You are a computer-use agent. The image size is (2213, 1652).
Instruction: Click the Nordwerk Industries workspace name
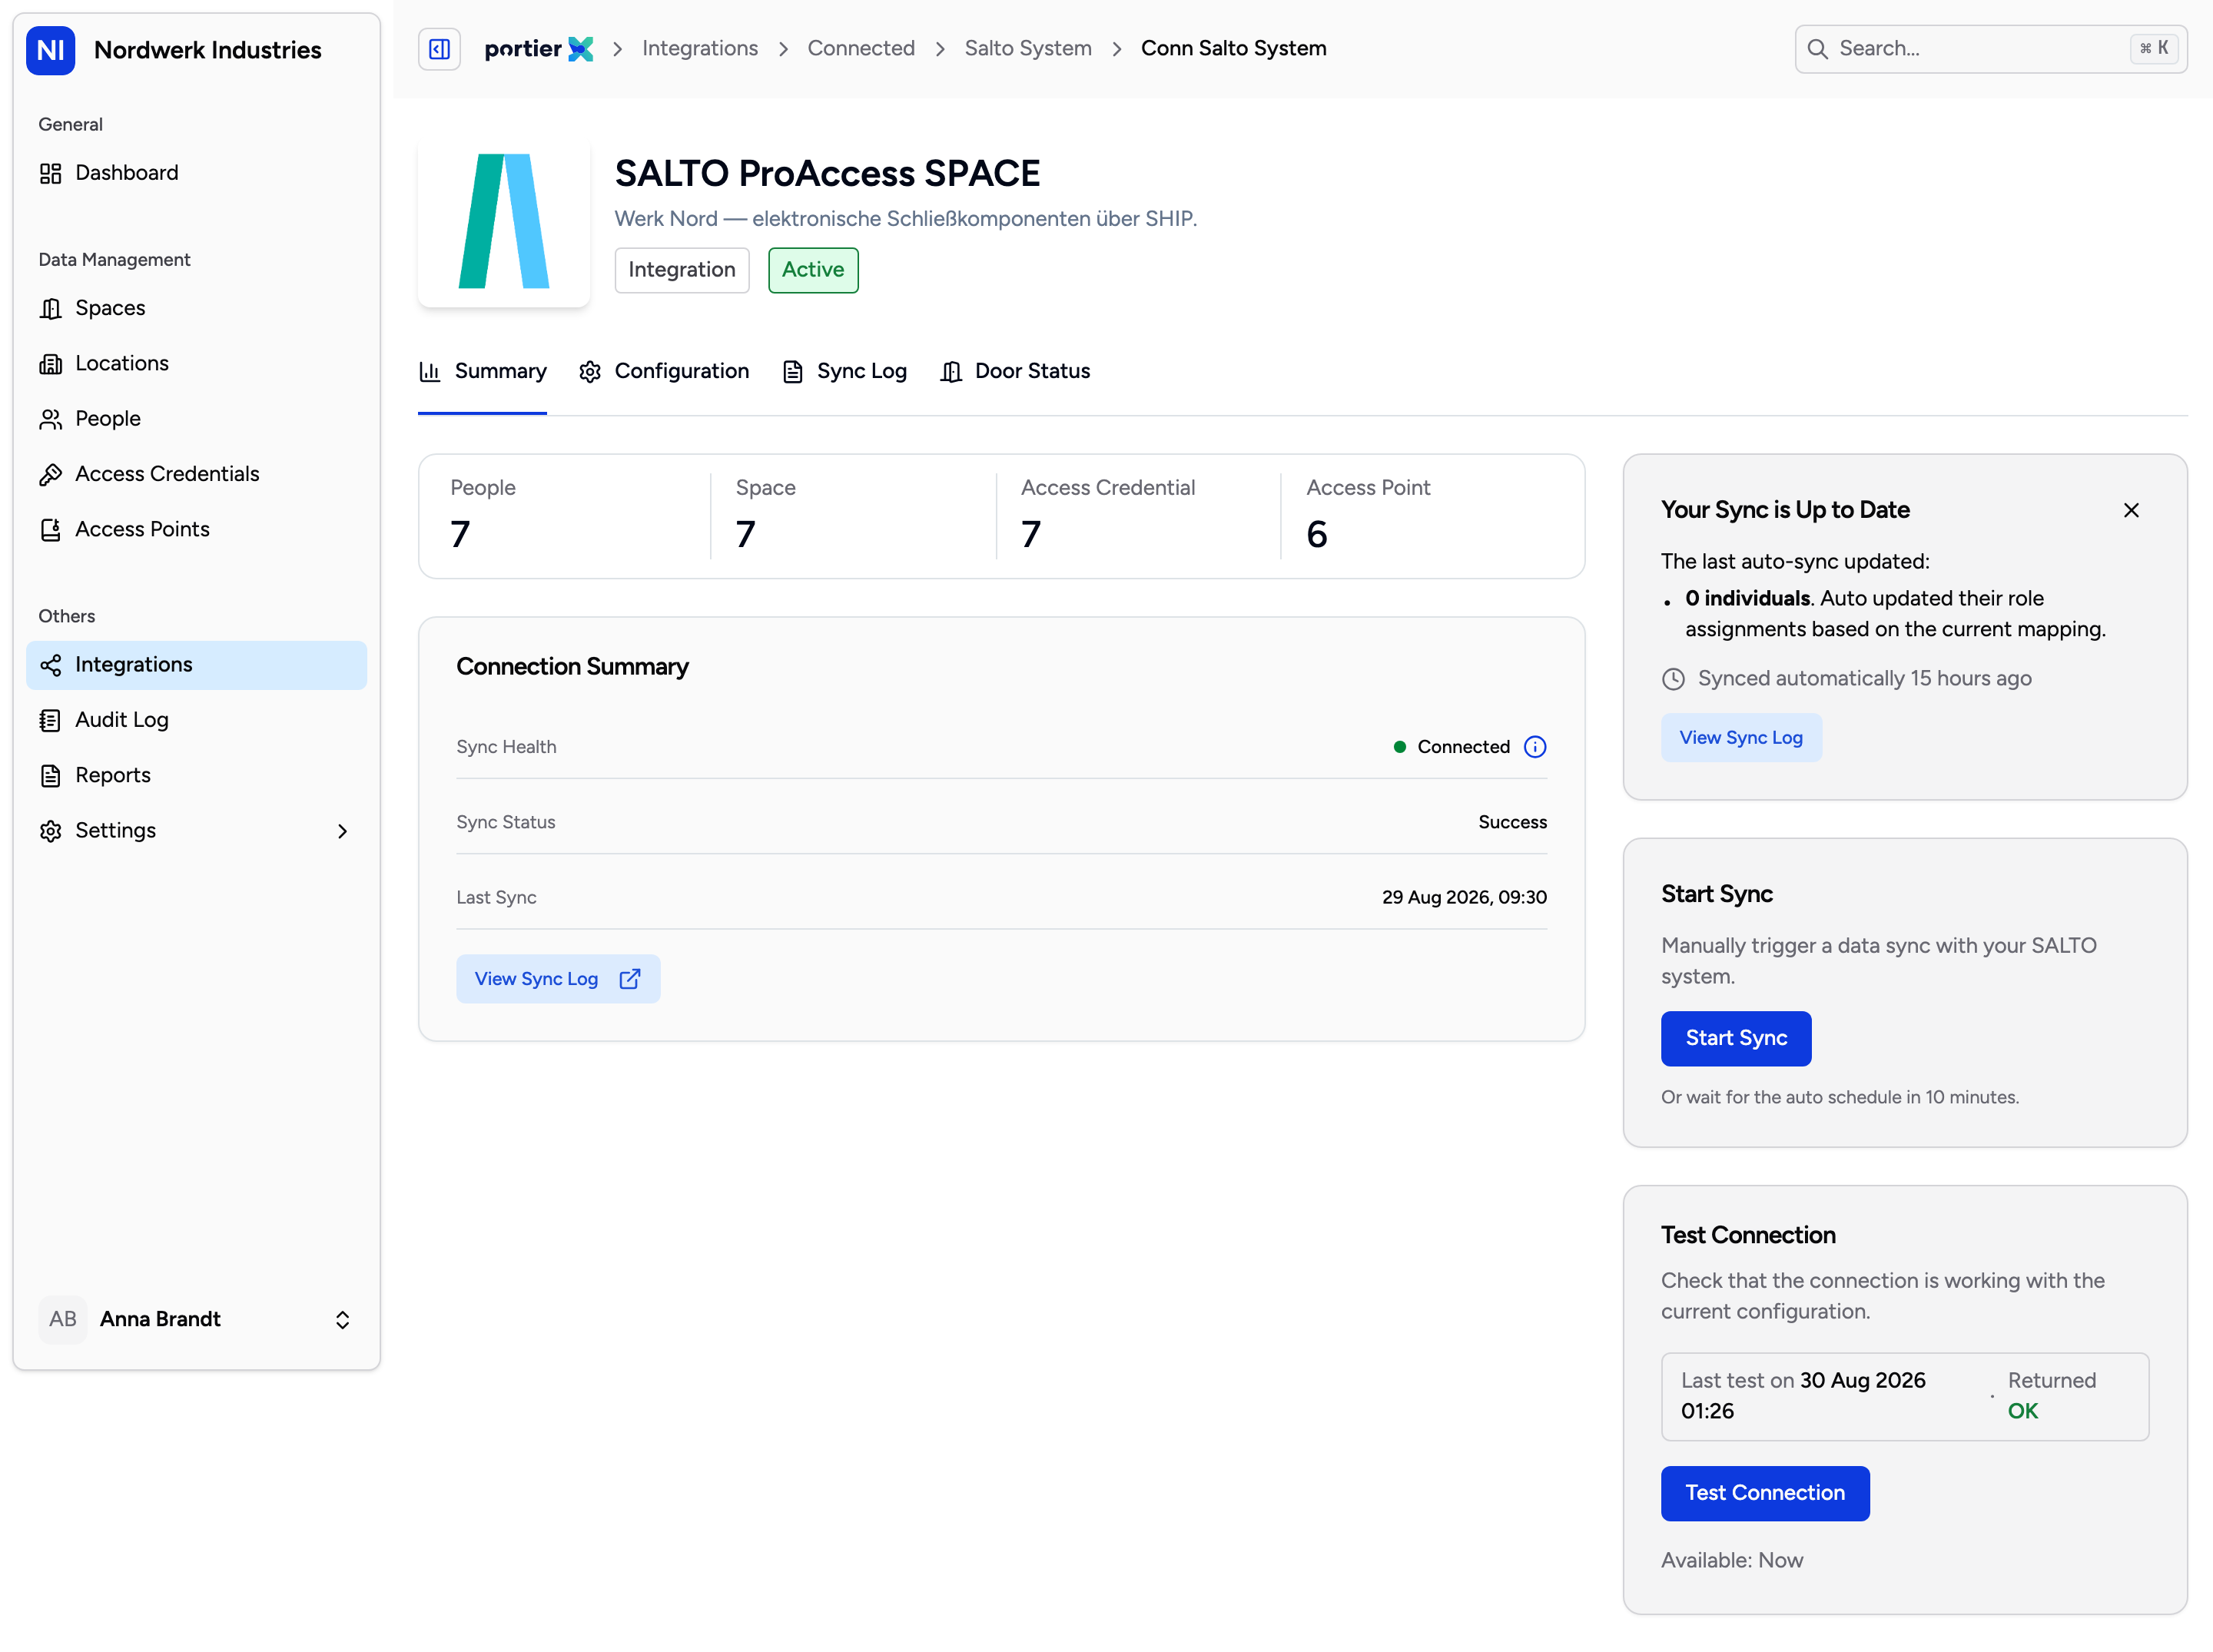(208, 50)
